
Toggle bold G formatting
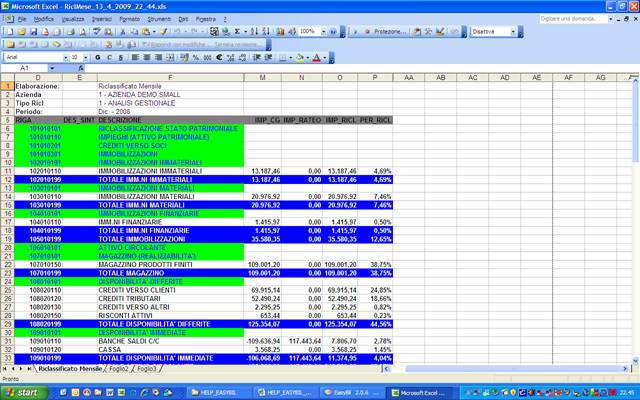(x=98, y=58)
